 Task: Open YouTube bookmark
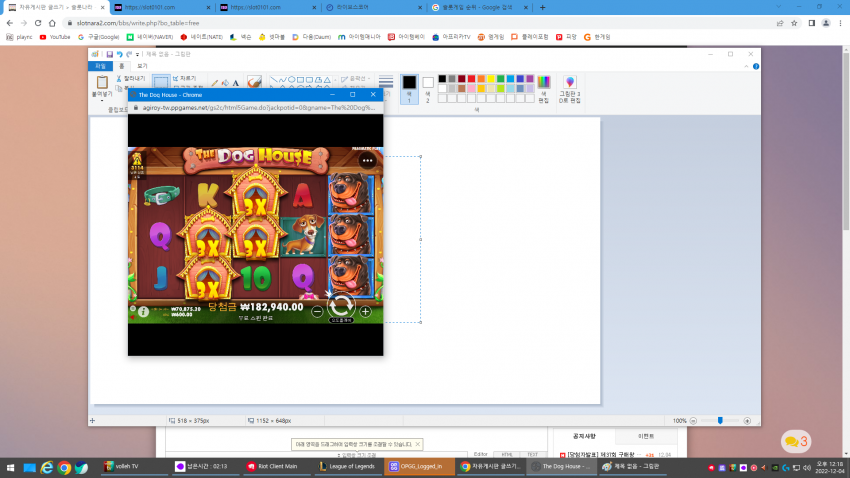click(x=55, y=37)
